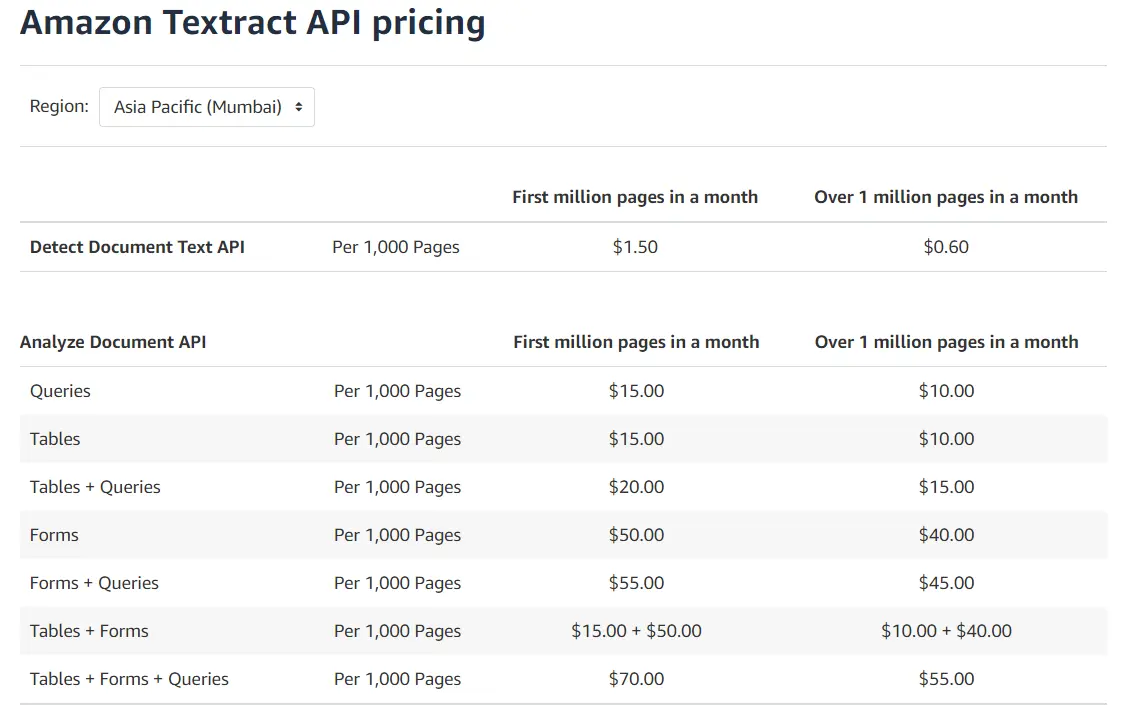Select the Tables + Forms row label
Viewport: 1137px width, 706px height.
pyautogui.click(x=89, y=631)
